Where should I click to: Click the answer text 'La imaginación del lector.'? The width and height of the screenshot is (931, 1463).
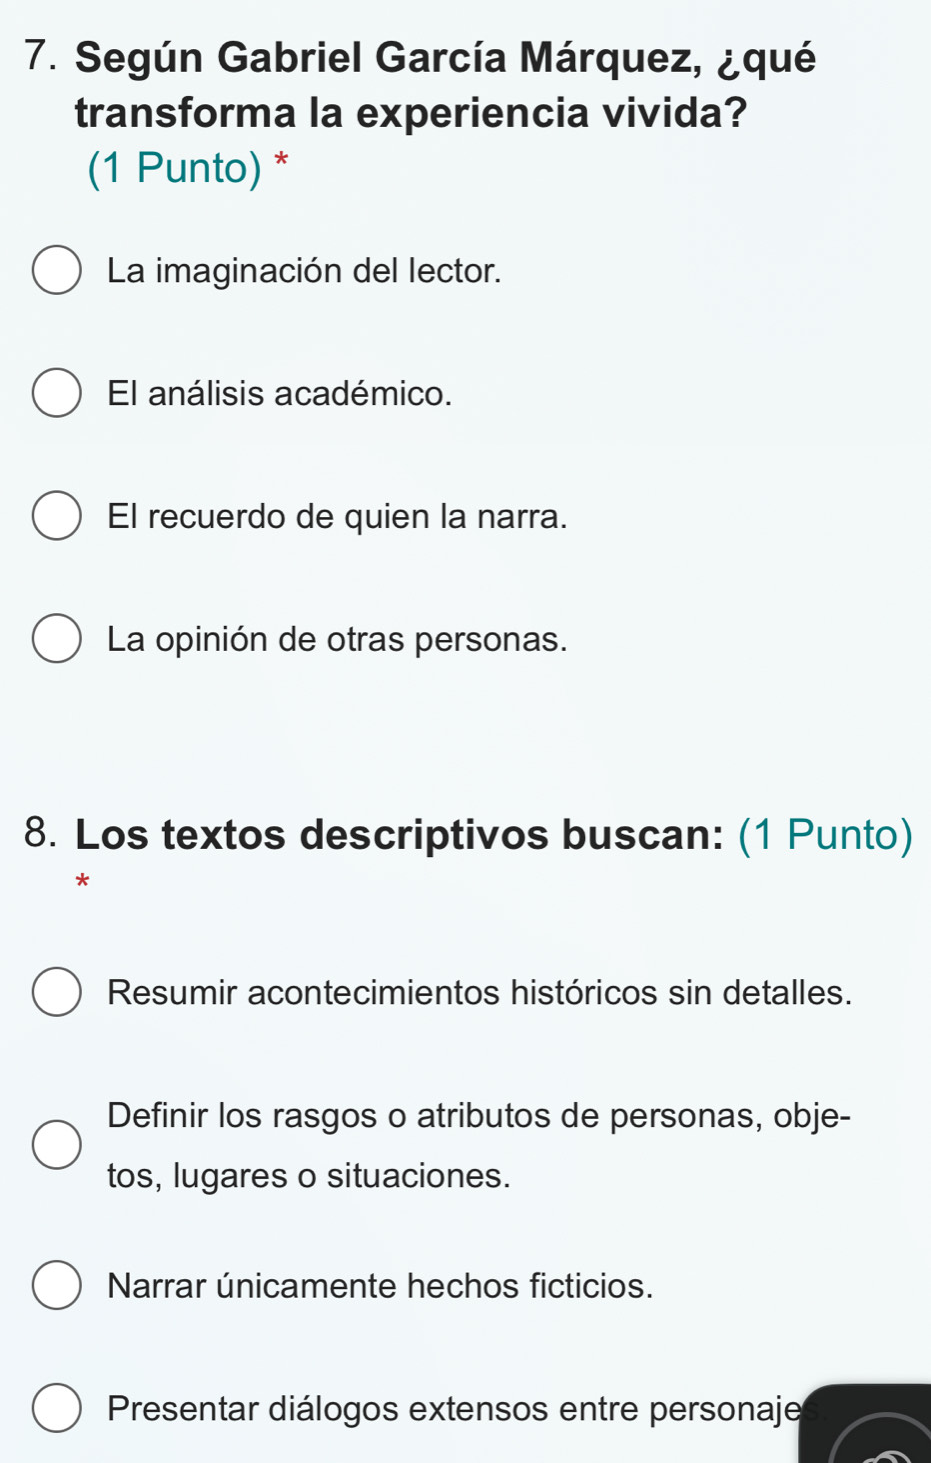tap(304, 271)
